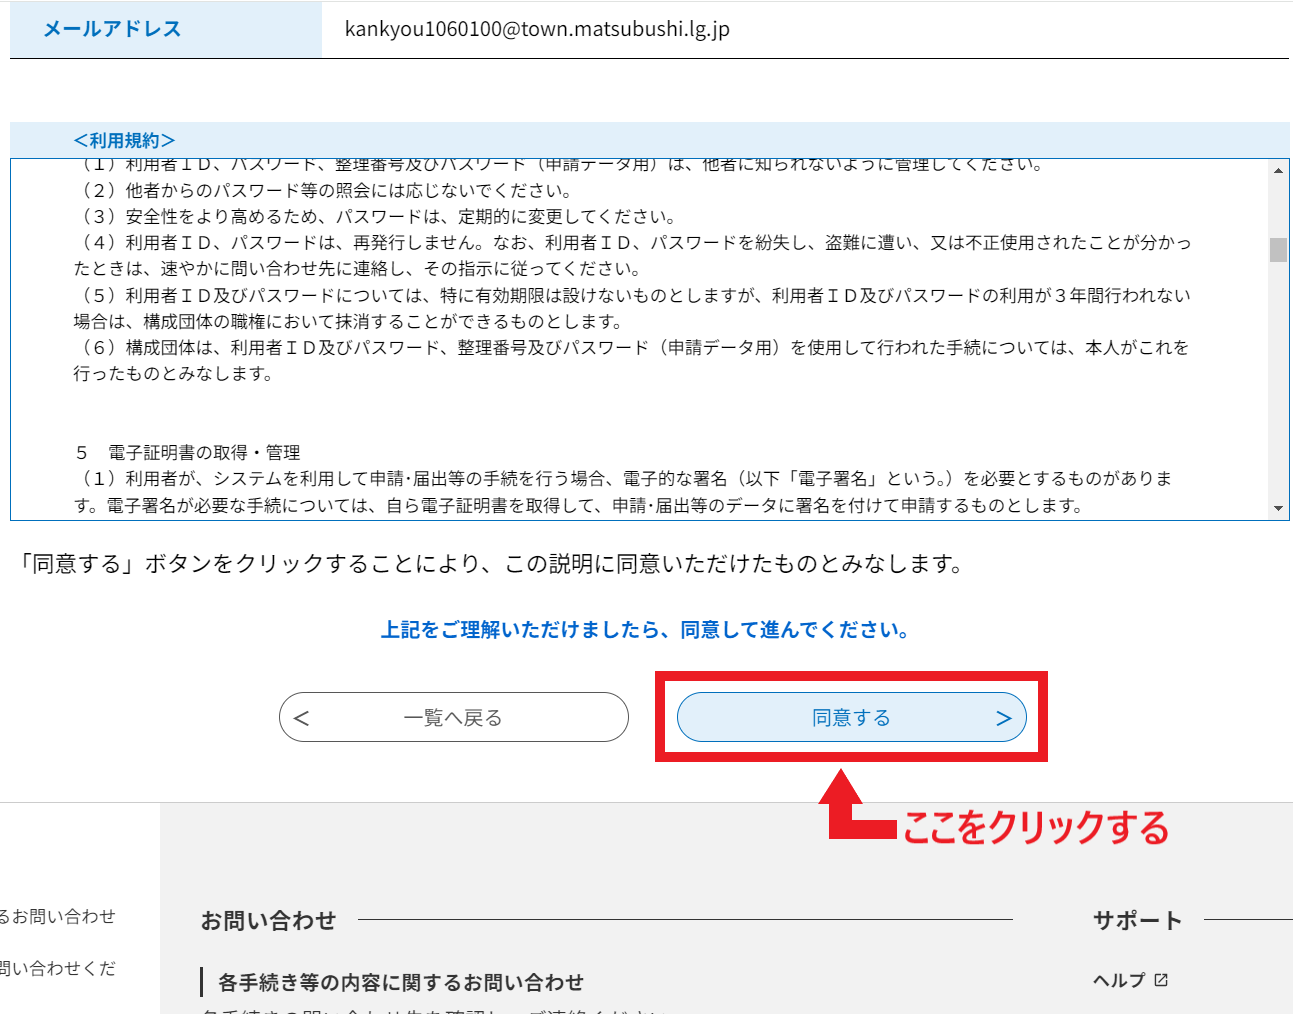This screenshot has height=1014, width=1293.
Task: Click terms heading ５ 電子証明書の取得・管理
Action: (x=187, y=452)
